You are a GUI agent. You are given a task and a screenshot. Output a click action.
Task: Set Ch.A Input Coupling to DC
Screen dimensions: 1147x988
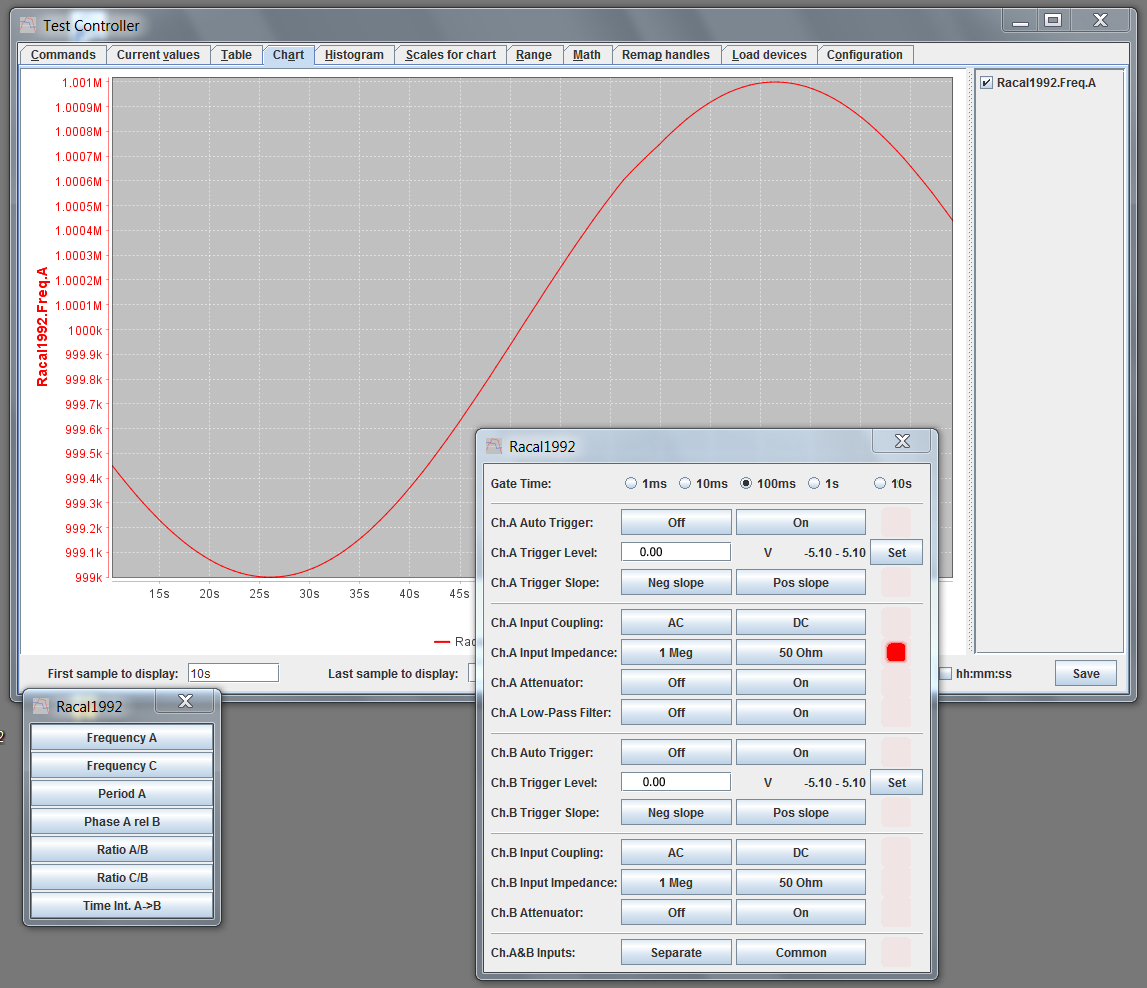point(800,622)
